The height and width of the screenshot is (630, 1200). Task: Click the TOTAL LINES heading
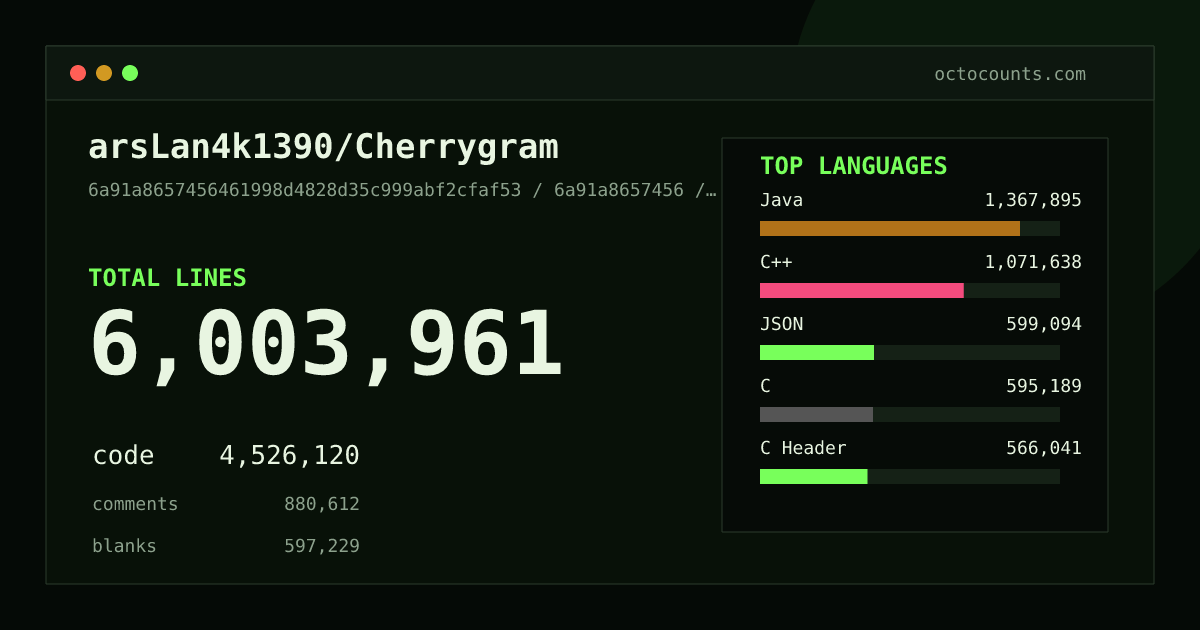coord(167,278)
